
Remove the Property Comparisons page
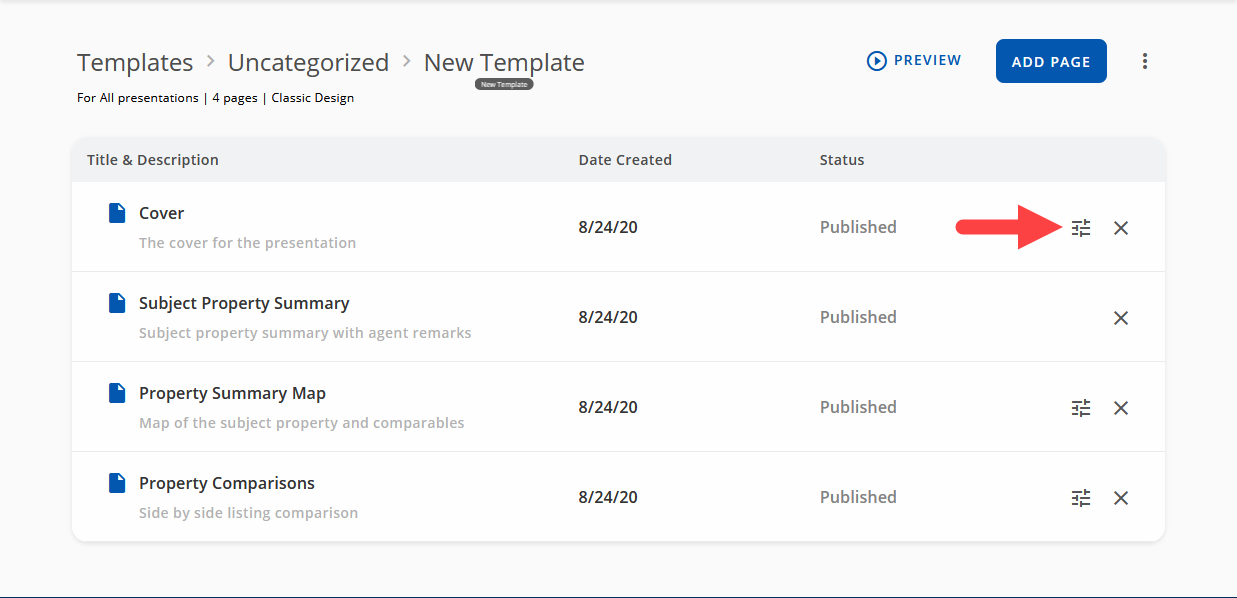pos(1120,498)
